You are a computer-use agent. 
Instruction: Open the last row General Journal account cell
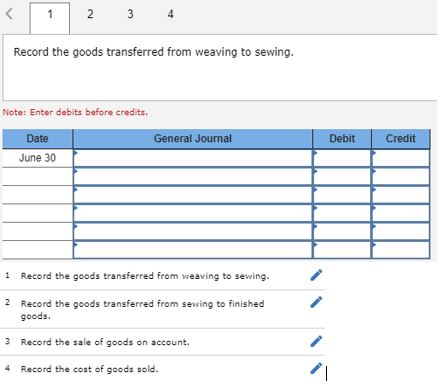(x=193, y=250)
